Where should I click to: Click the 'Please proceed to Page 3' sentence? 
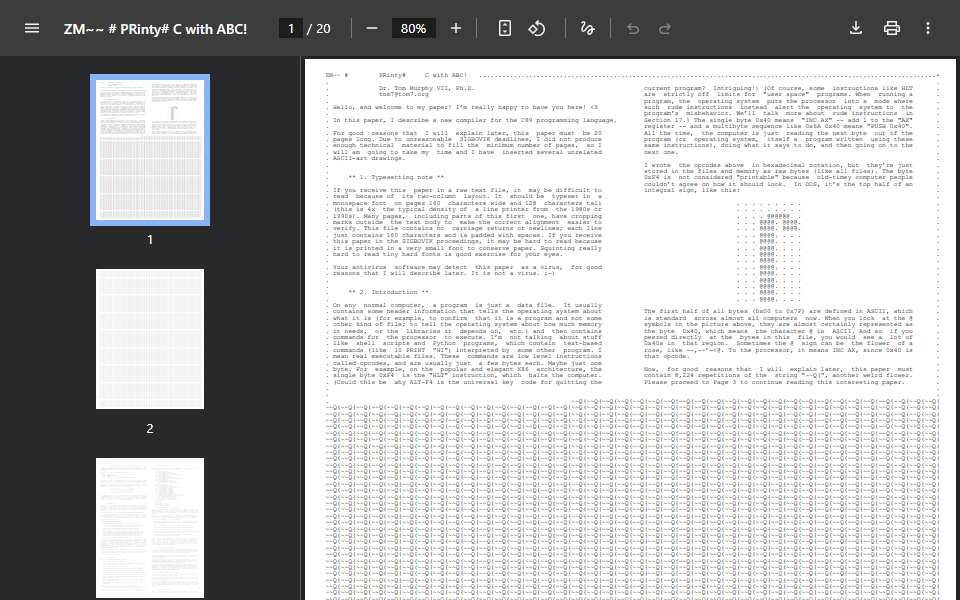773,382
